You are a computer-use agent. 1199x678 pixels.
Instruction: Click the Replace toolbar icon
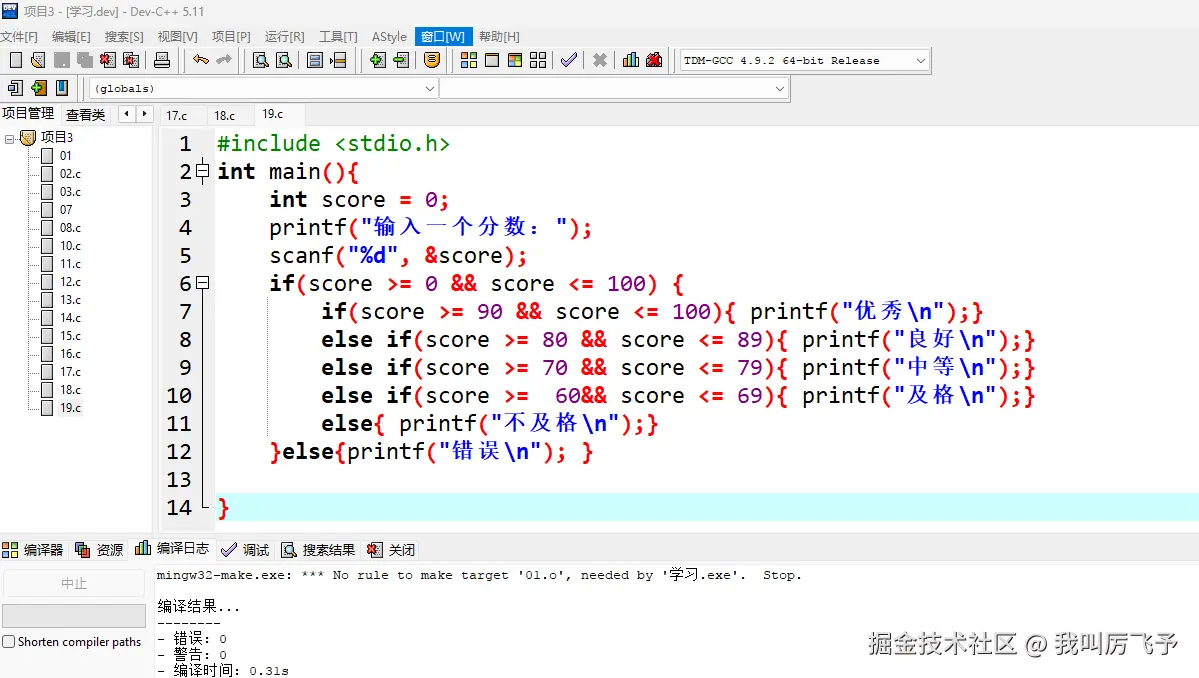point(283,60)
